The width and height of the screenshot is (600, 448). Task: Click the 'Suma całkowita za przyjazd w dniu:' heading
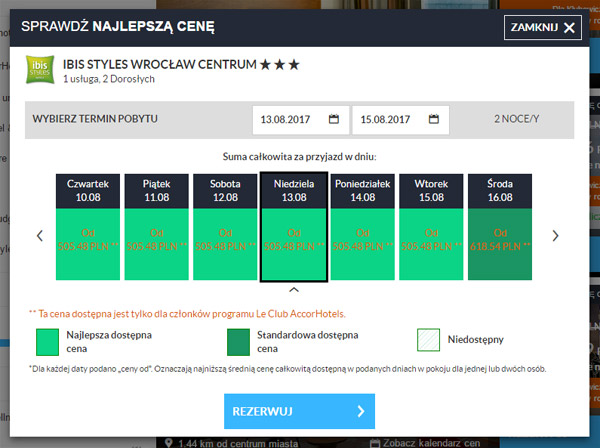pos(300,156)
